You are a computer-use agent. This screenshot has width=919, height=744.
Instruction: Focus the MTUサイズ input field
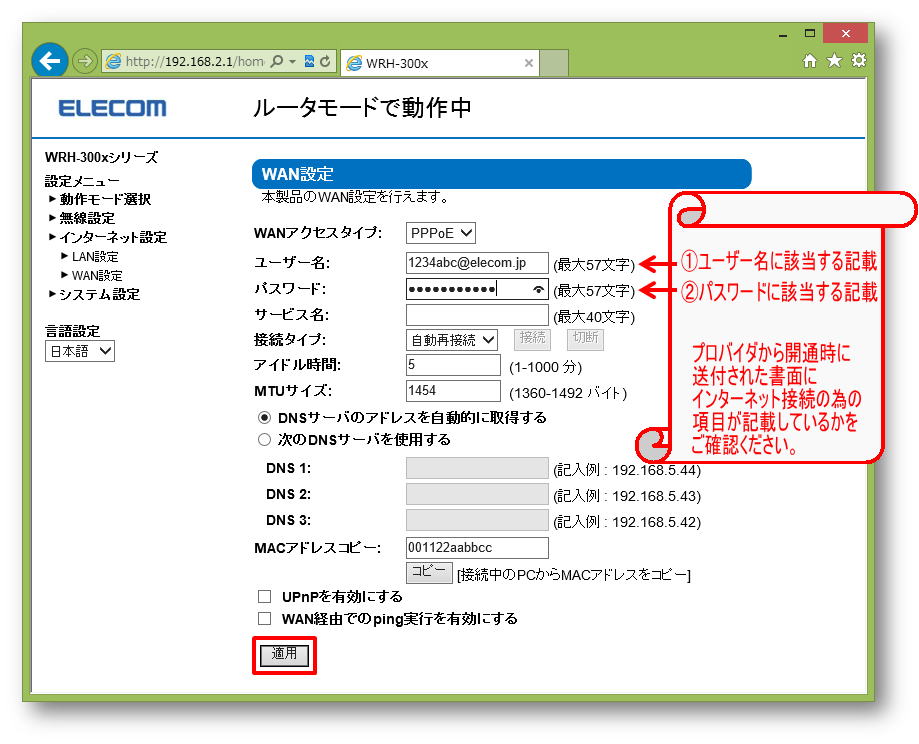point(453,391)
